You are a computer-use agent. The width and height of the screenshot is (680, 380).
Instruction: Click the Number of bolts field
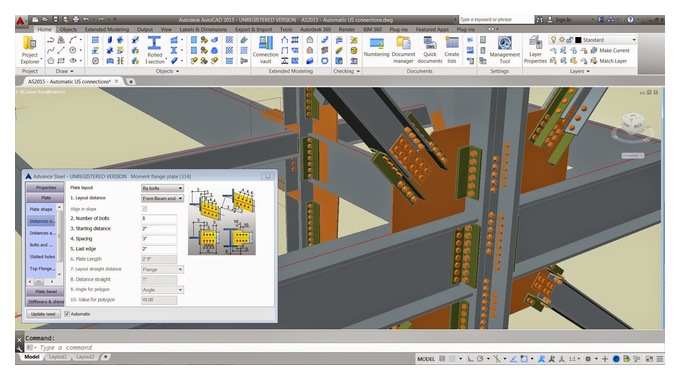click(x=159, y=219)
